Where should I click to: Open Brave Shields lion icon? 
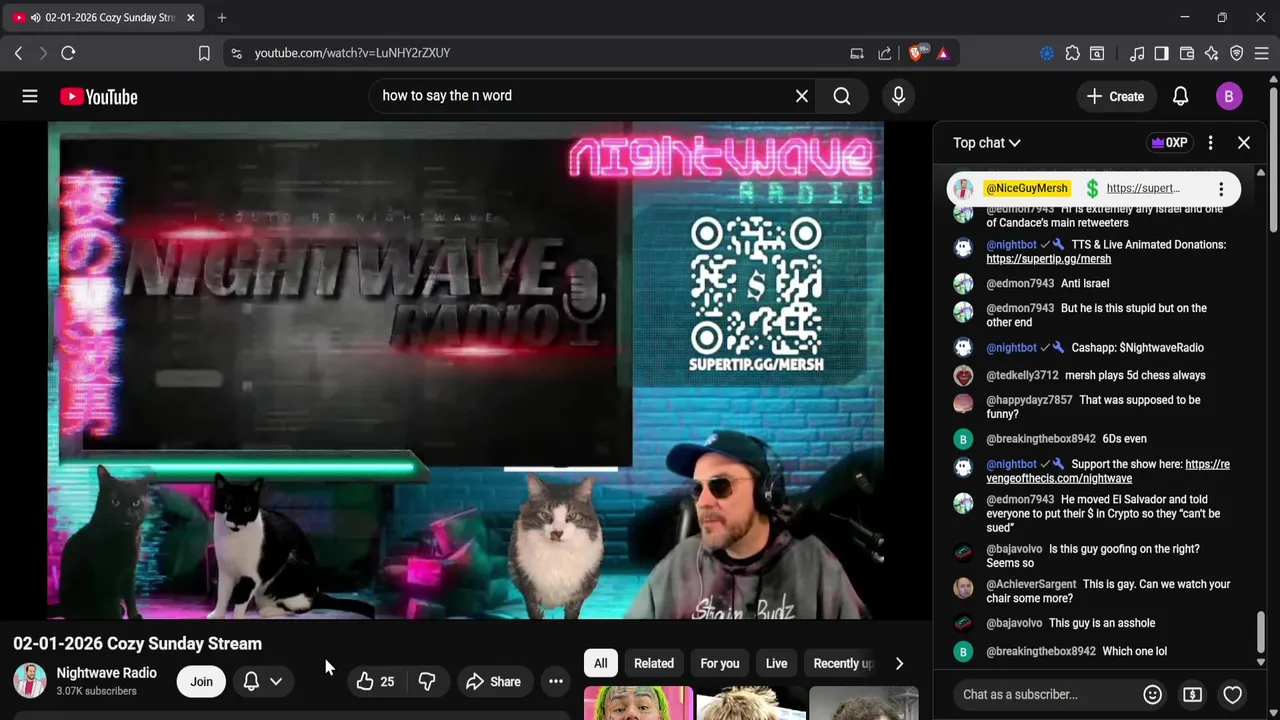pos(917,52)
